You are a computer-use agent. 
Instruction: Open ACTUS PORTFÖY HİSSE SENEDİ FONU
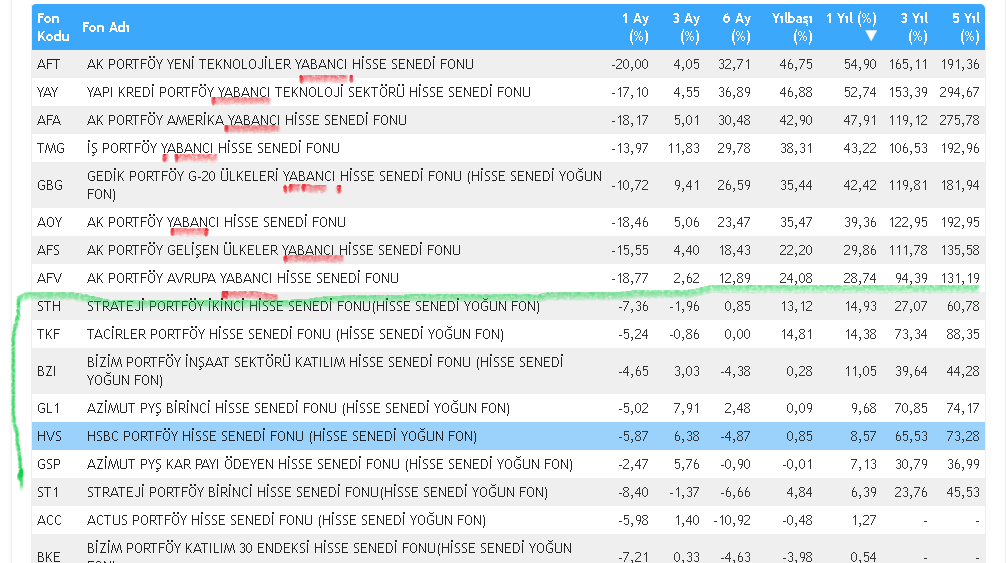(x=286, y=521)
